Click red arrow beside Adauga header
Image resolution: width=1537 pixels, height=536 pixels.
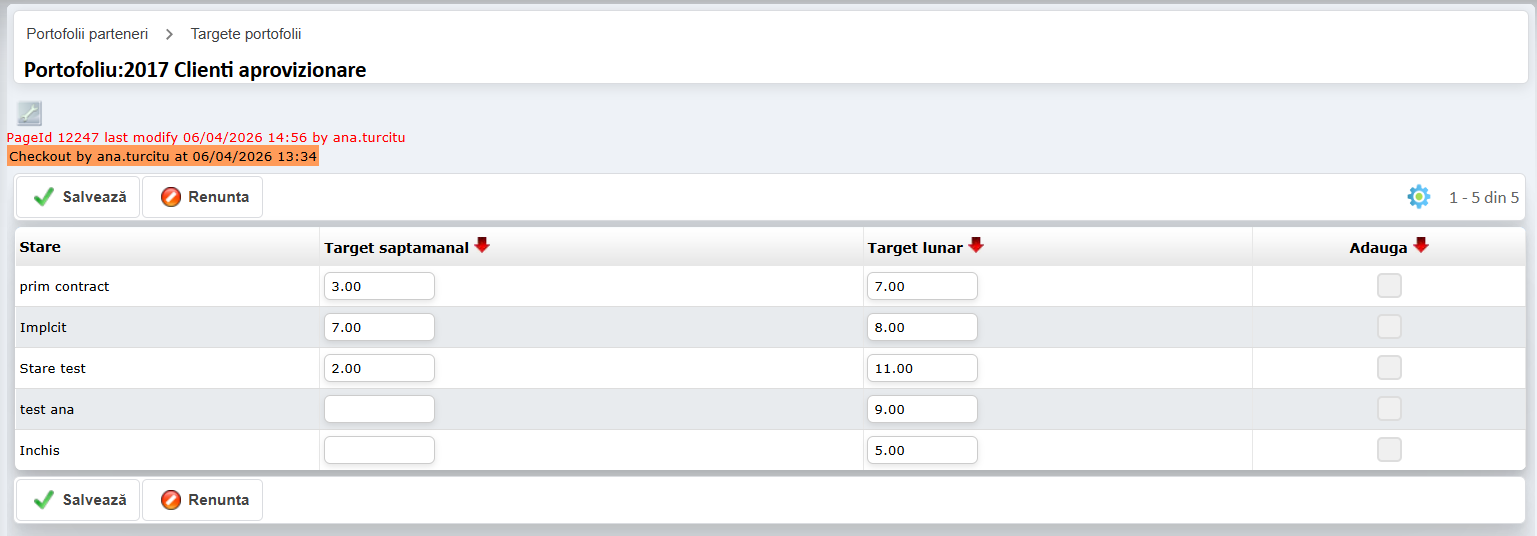(1420, 245)
